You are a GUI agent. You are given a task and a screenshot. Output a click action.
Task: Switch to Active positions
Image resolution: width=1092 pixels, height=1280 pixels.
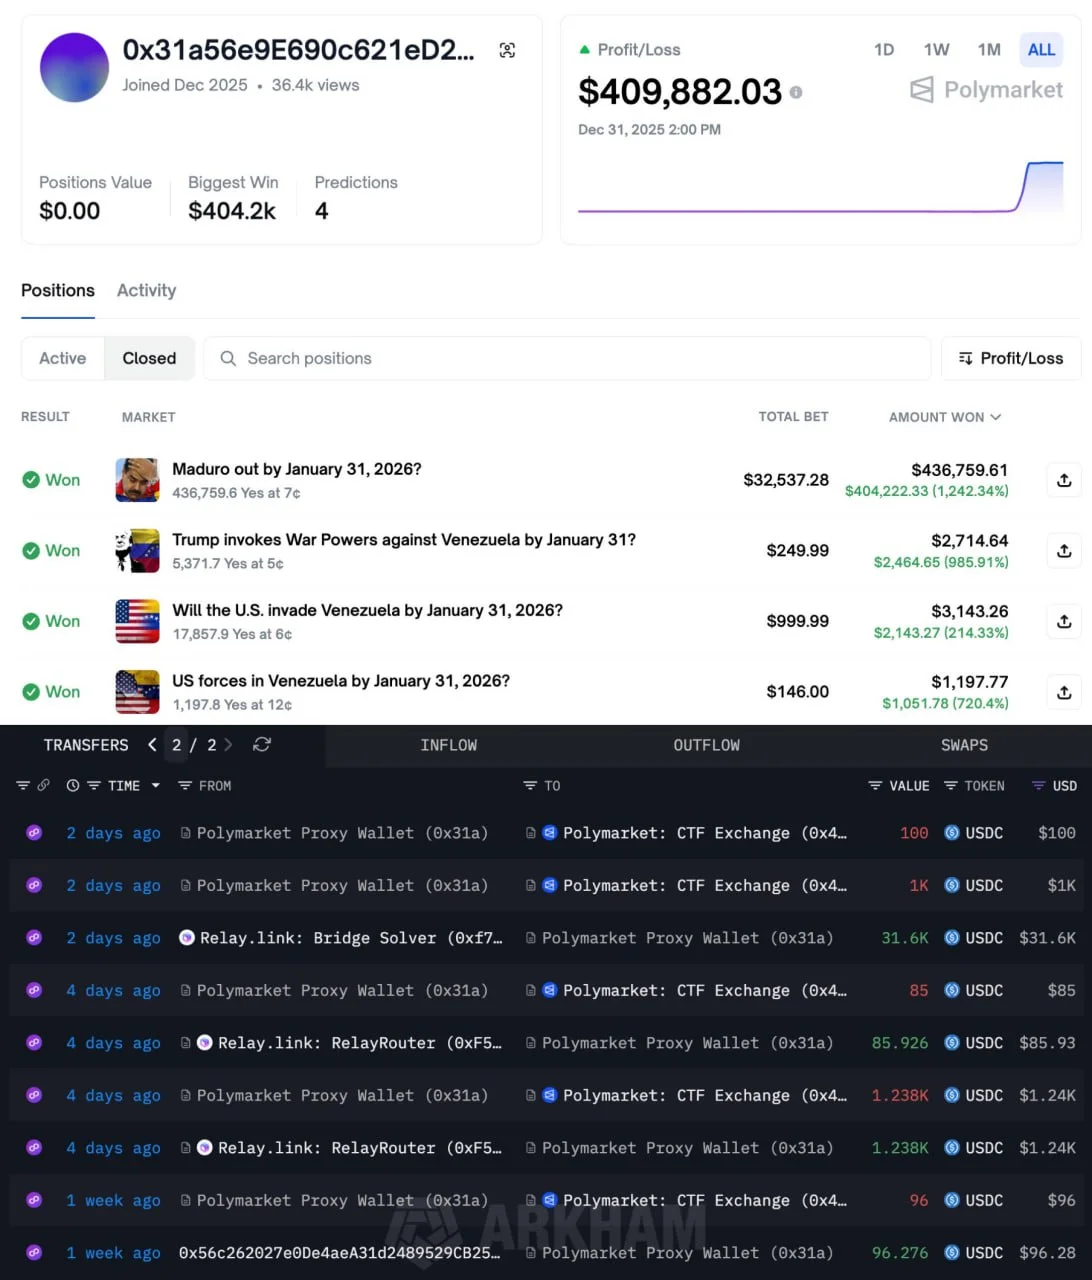coord(62,358)
